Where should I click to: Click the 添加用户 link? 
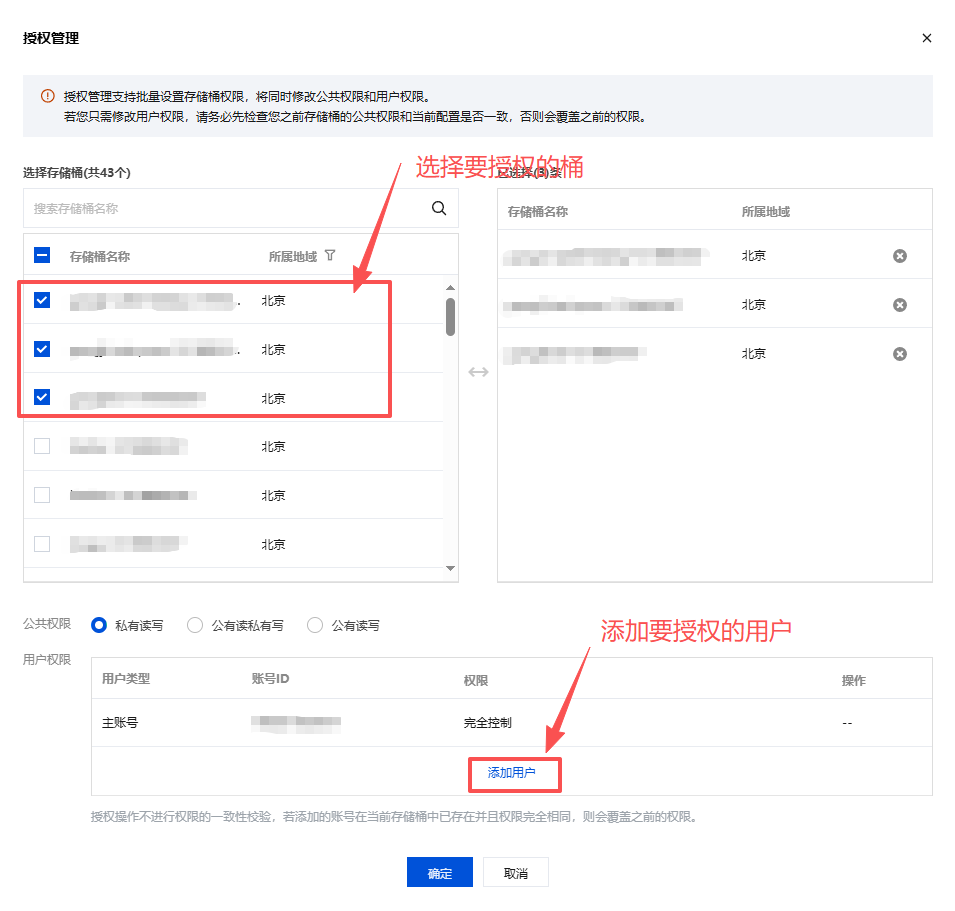511,773
